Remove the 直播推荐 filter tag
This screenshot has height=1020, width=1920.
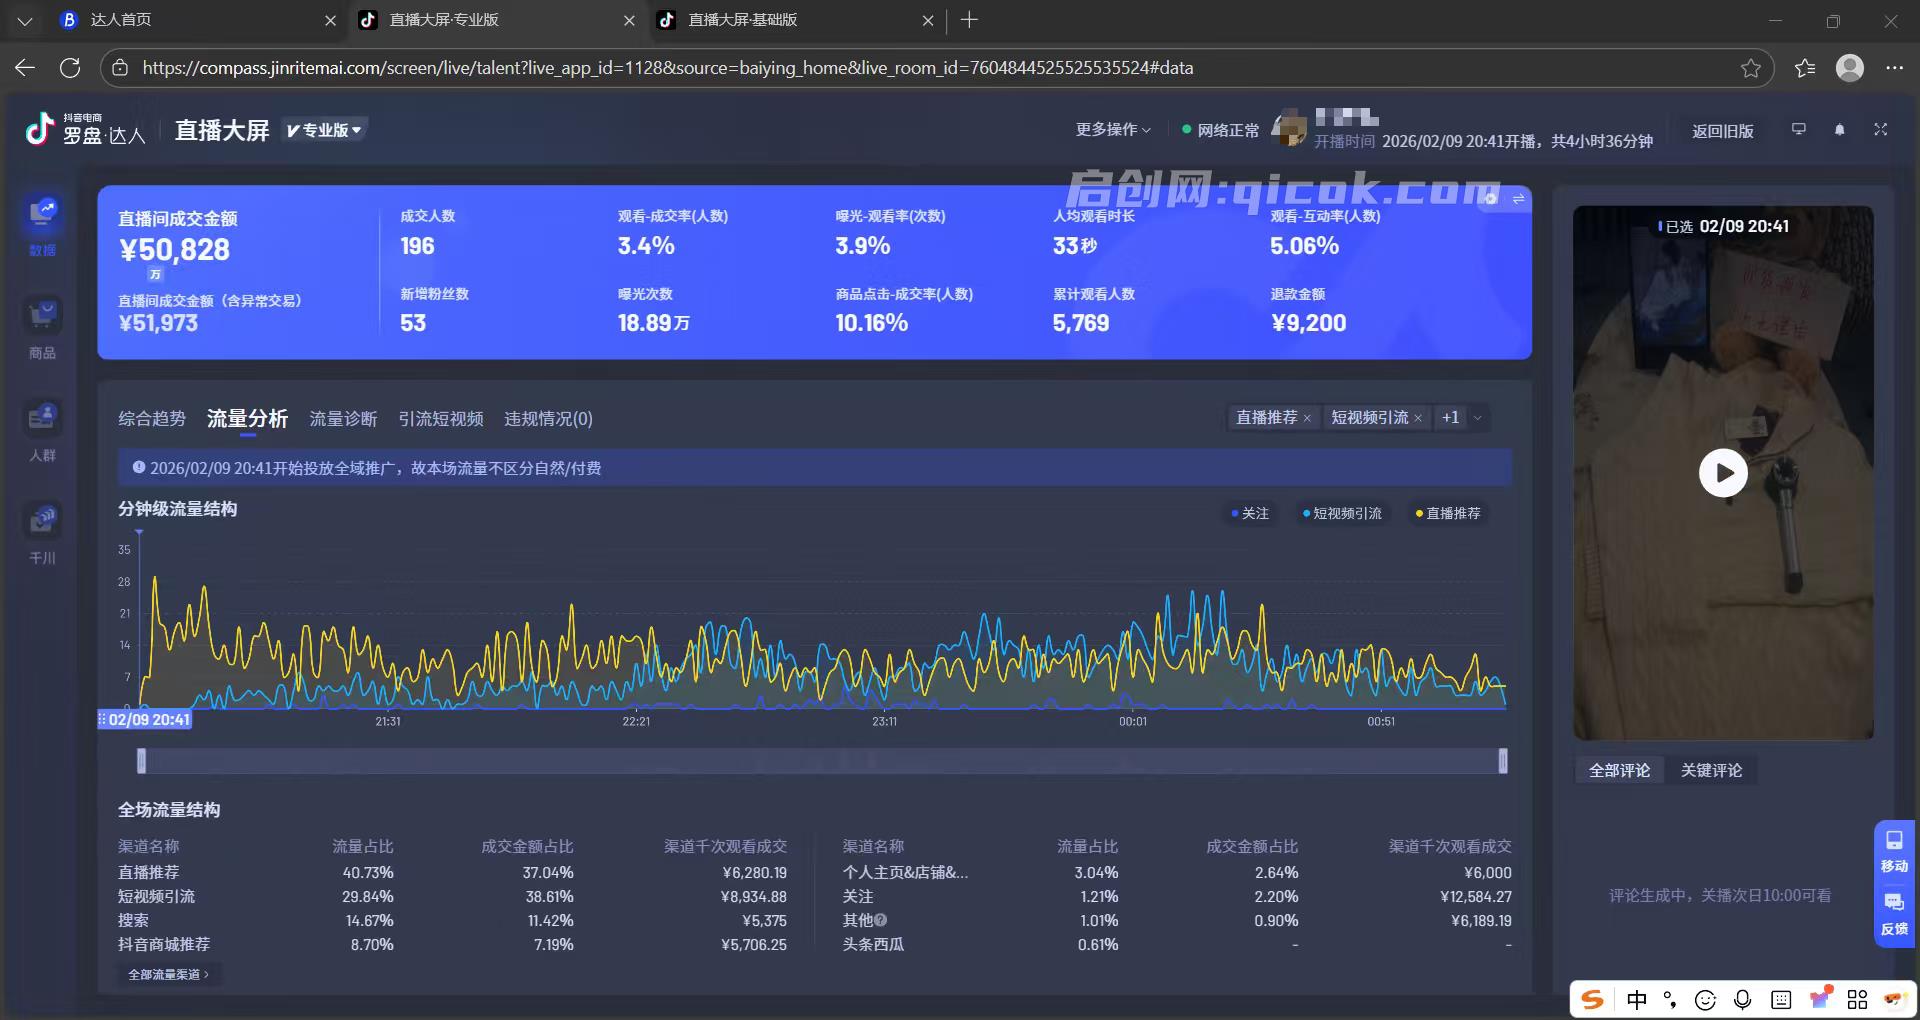[1307, 418]
